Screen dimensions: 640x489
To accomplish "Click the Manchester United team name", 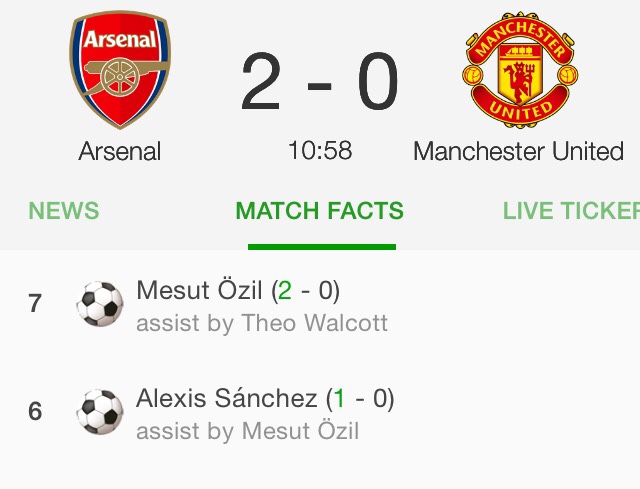I will pos(518,152).
